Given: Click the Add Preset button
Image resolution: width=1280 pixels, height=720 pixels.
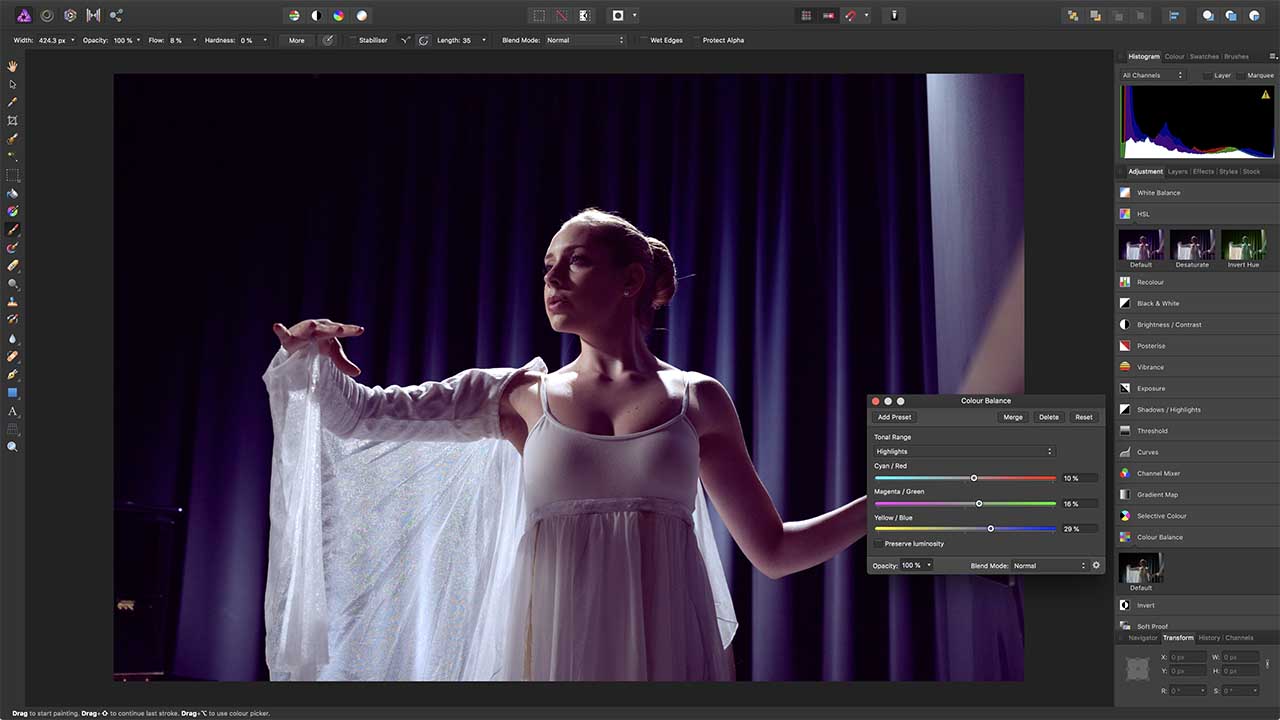Looking at the screenshot, I should [894, 417].
